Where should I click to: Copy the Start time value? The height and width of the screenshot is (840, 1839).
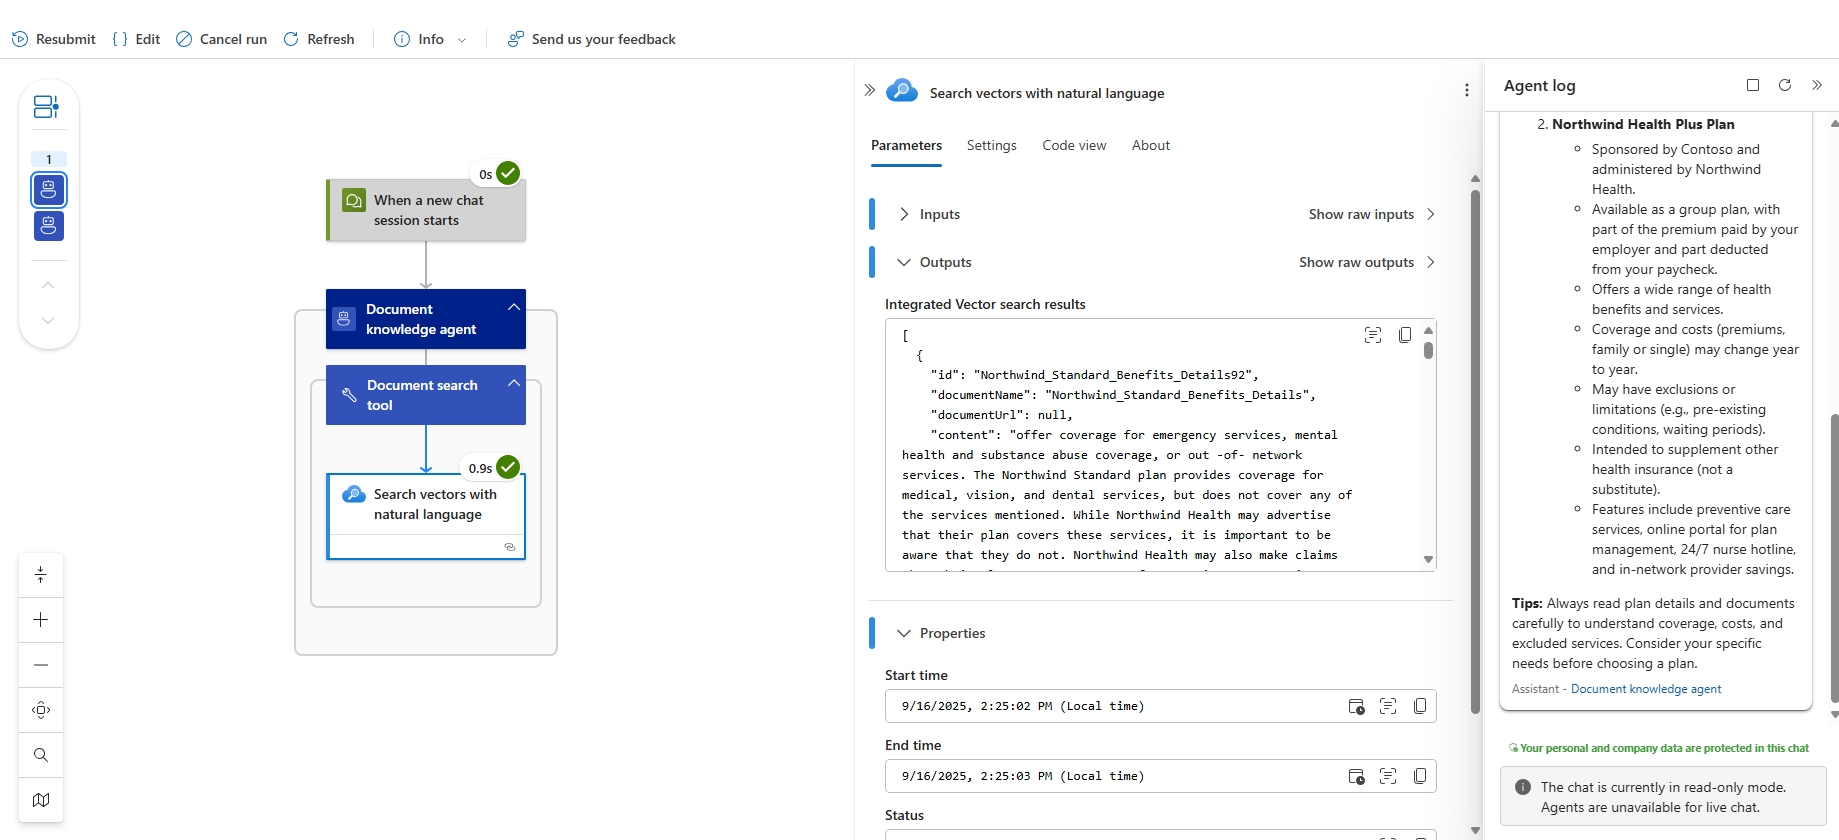(x=1420, y=706)
